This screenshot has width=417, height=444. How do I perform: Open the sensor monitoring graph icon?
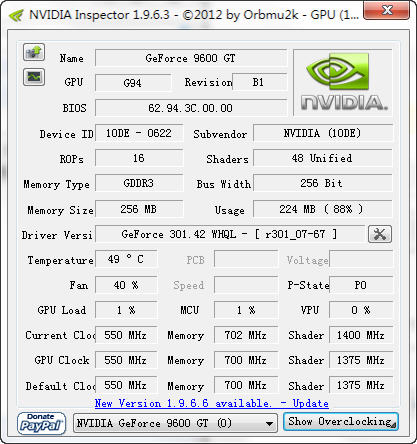click(x=34, y=77)
